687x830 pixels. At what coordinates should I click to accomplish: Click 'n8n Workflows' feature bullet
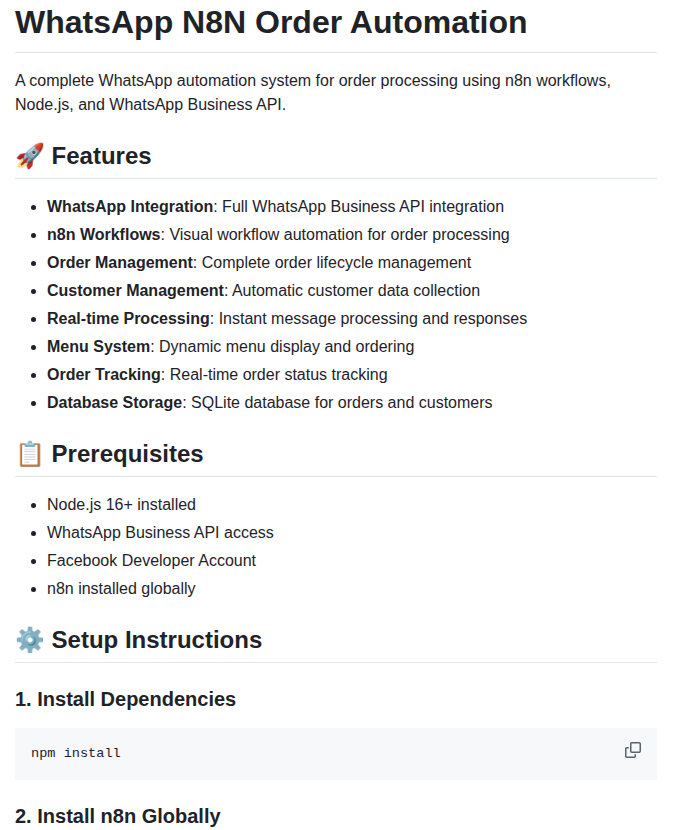pos(278,234)
